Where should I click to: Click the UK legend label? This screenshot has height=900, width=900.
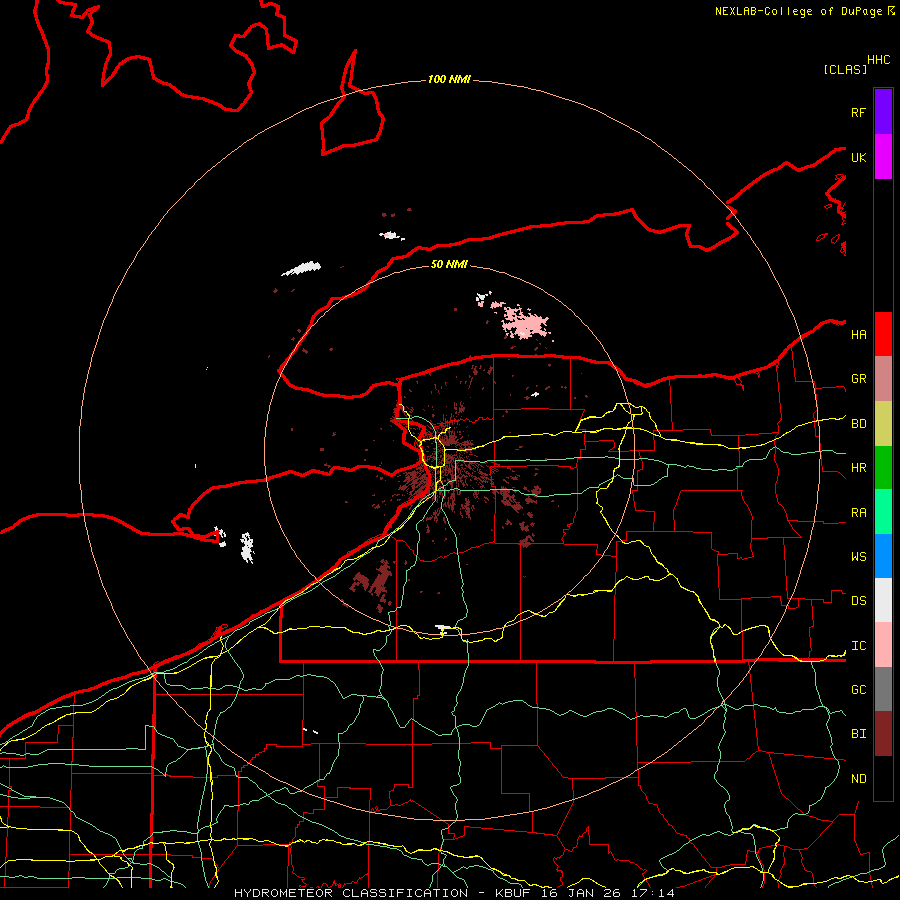point(858,157)
